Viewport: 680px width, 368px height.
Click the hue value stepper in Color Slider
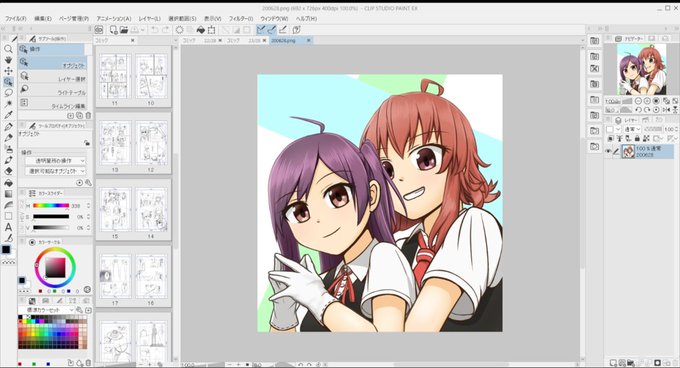click(88, 205)
